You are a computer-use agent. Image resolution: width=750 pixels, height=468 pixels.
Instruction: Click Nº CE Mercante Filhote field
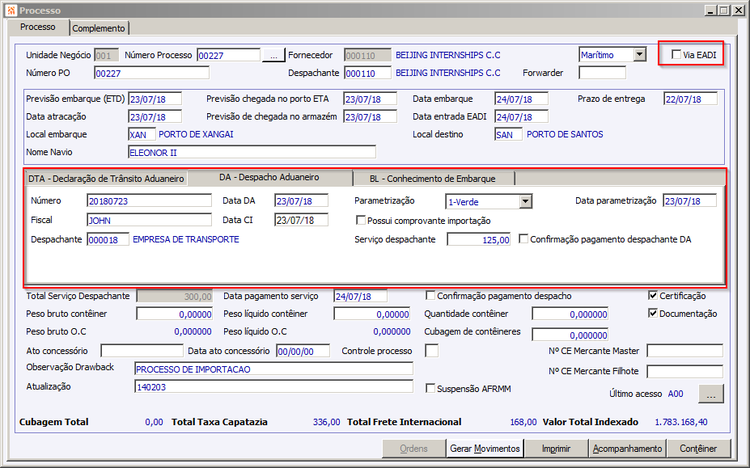pyautogui.click(x=684, y=371)
